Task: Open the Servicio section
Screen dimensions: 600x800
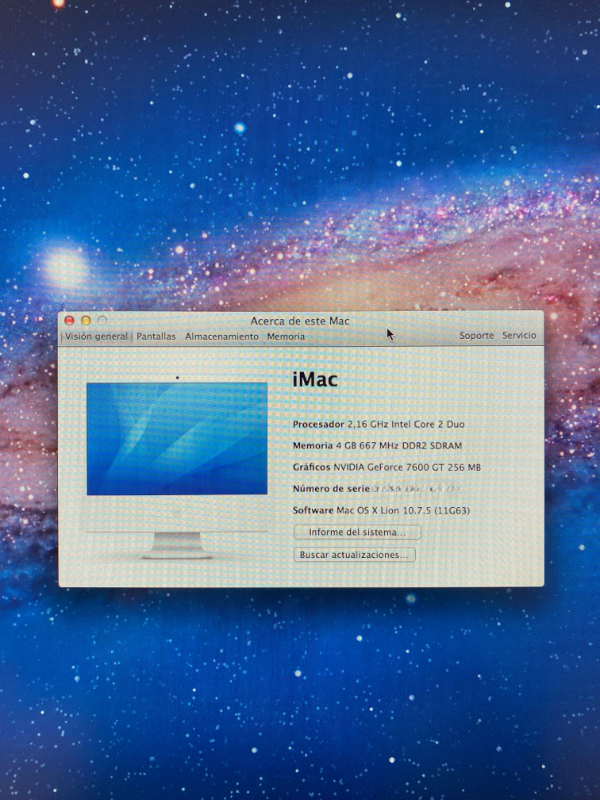Action: 519,335
